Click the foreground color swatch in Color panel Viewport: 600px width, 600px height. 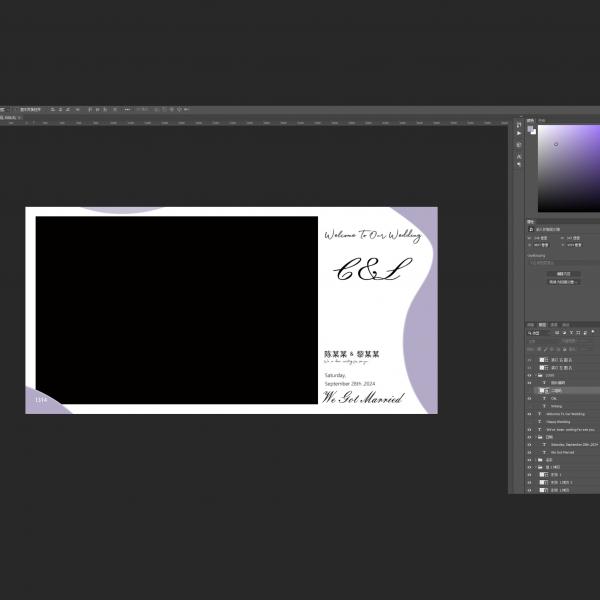point(531,128)
